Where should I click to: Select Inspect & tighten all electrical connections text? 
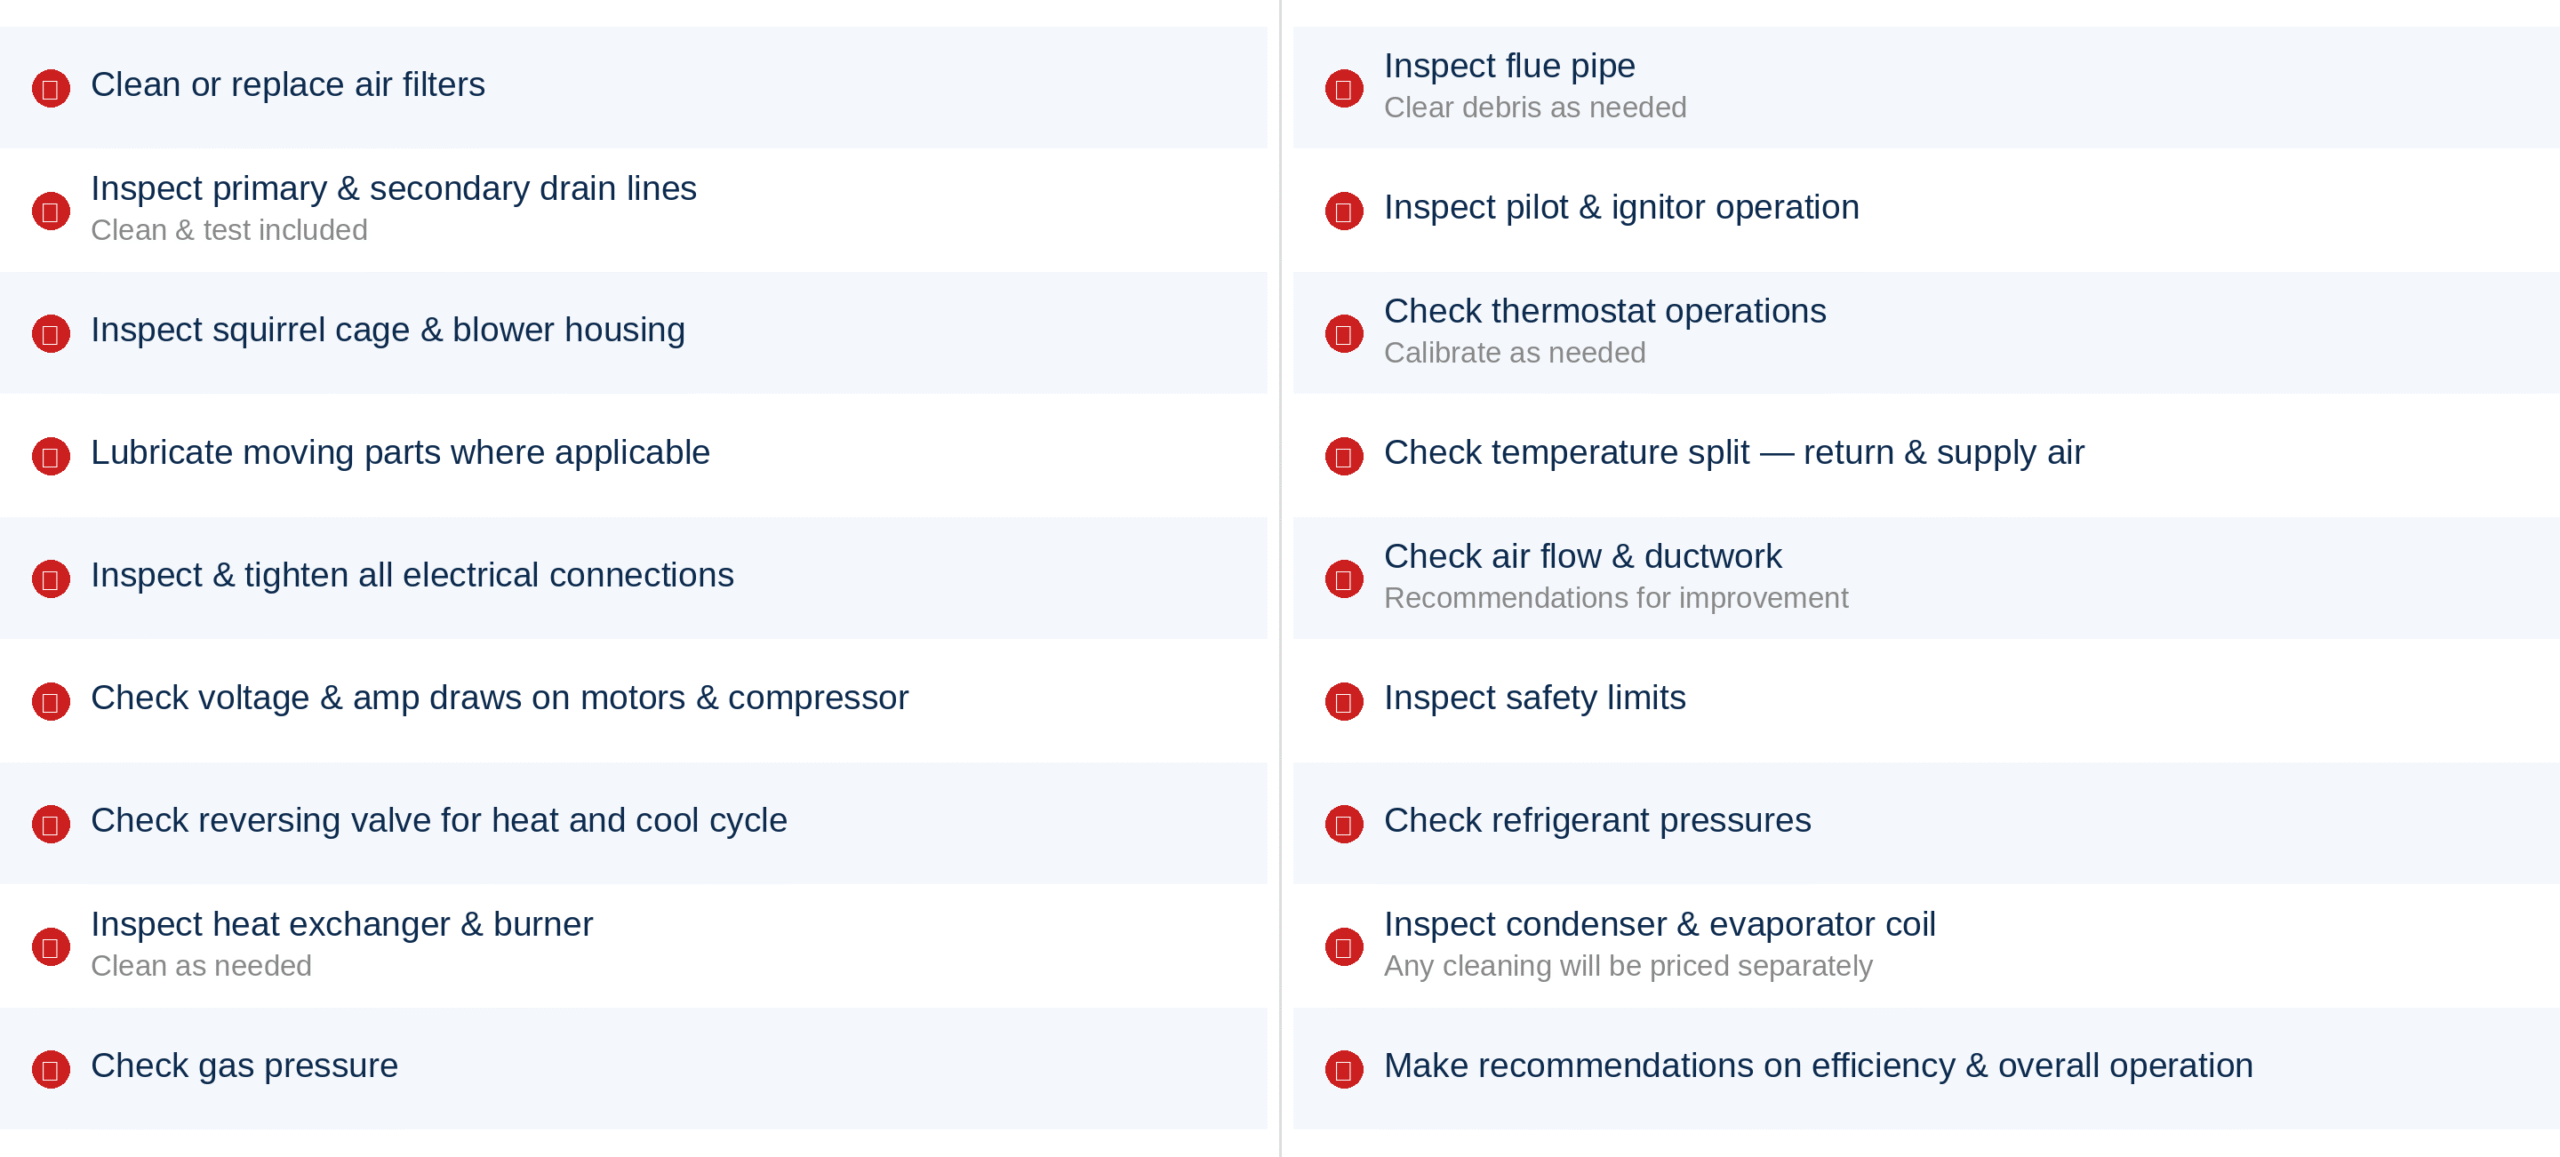coord(412,576)
